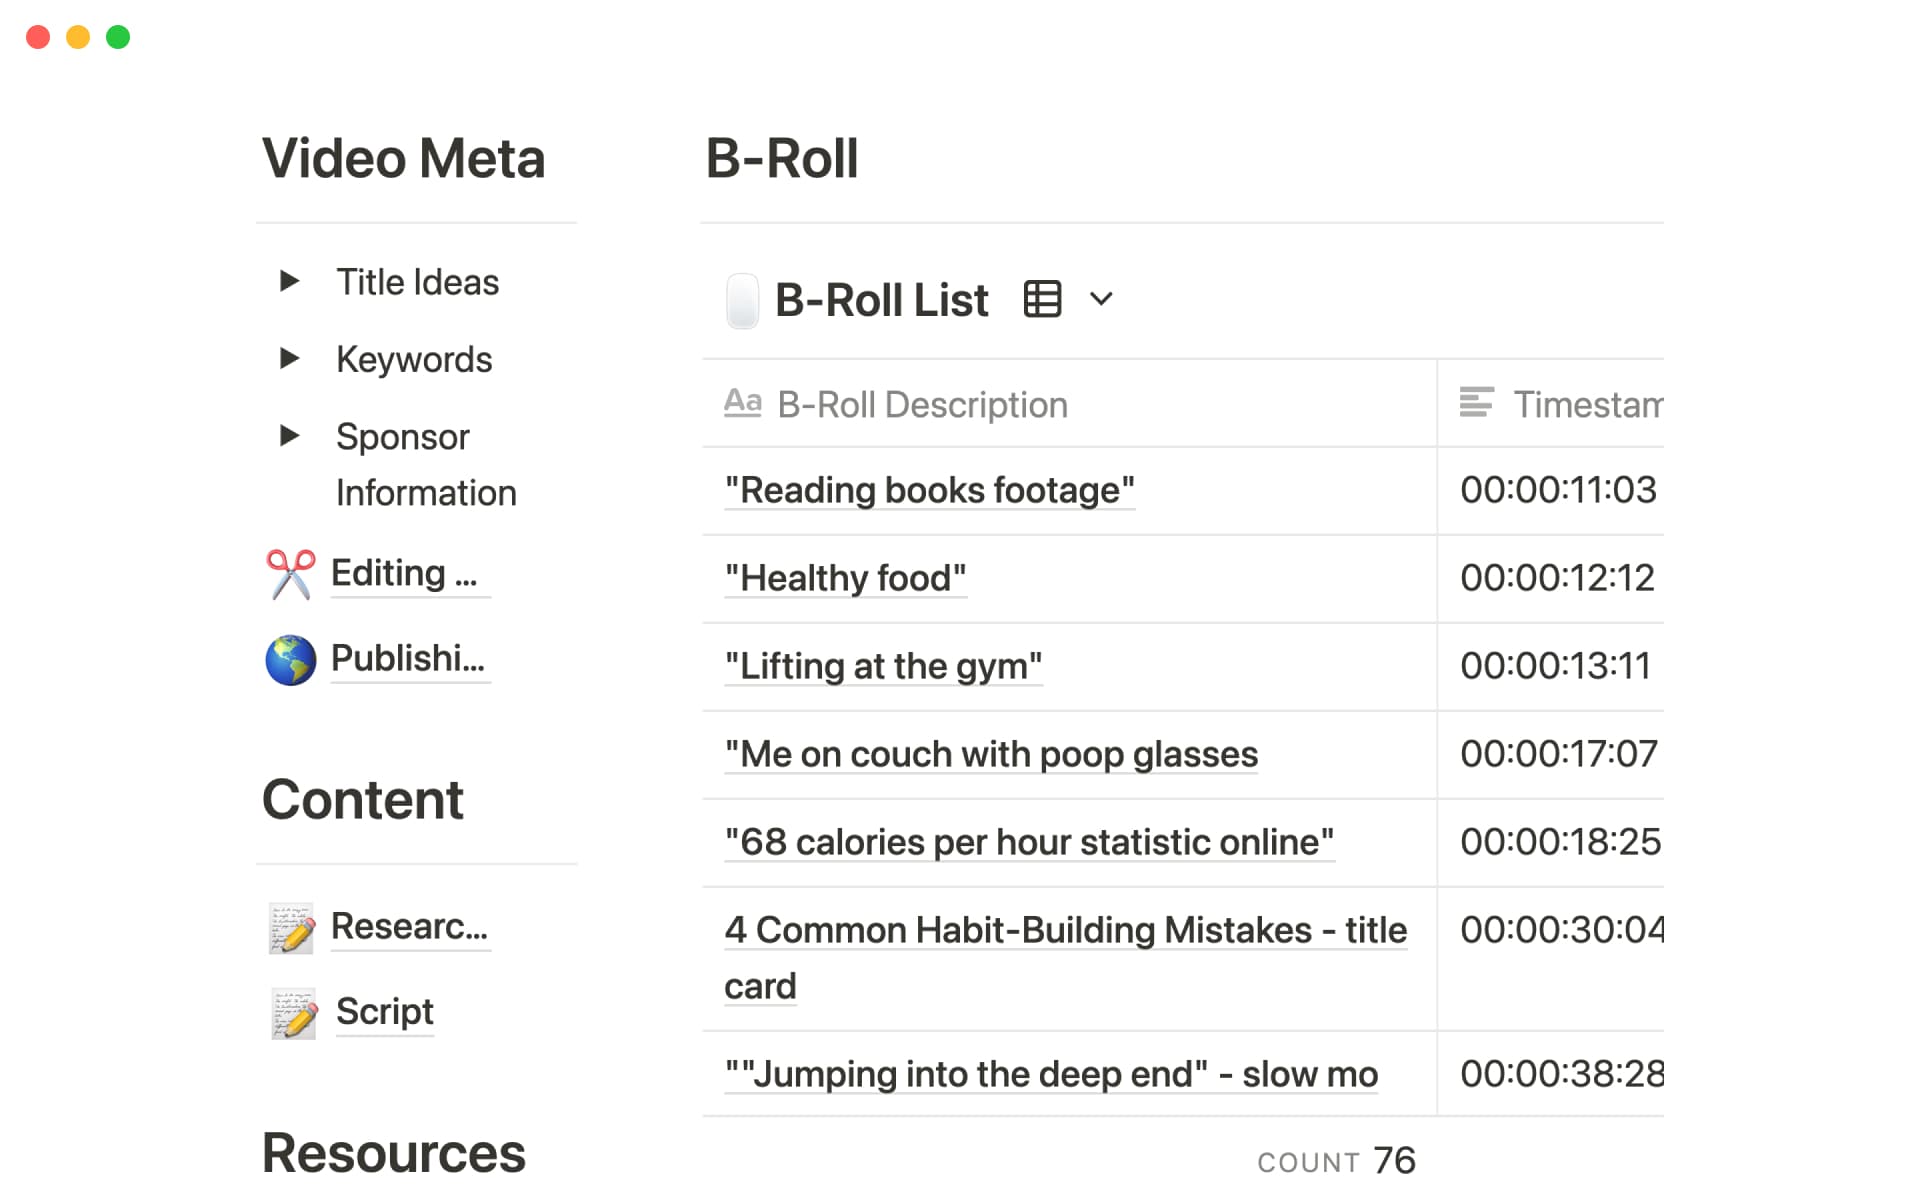Viewport: 1920px width, 1200px height.
Task: Open the "Healthy food" entry
Action: point(845,578)
